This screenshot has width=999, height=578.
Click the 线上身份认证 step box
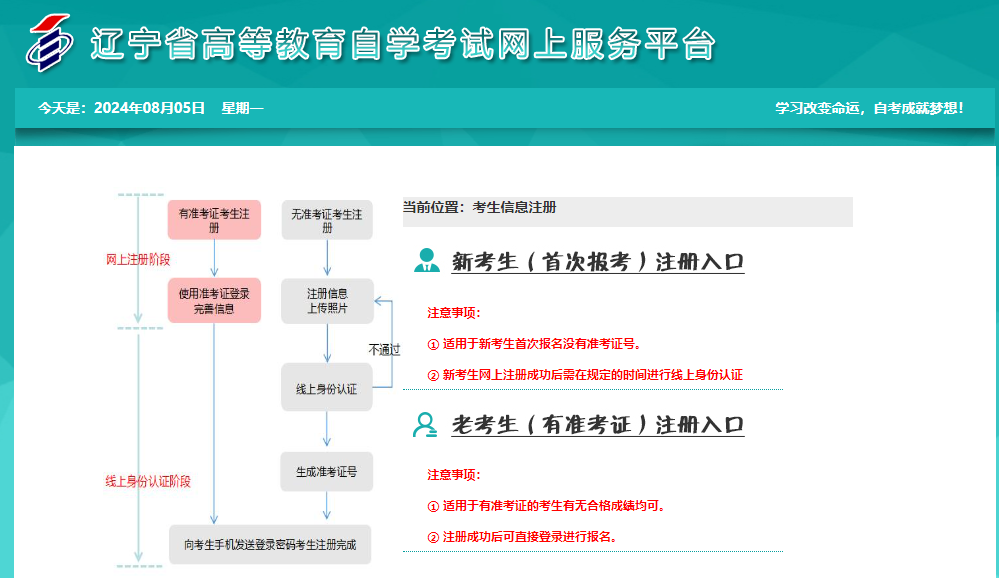pyautogui.click(x=326, y=390)
